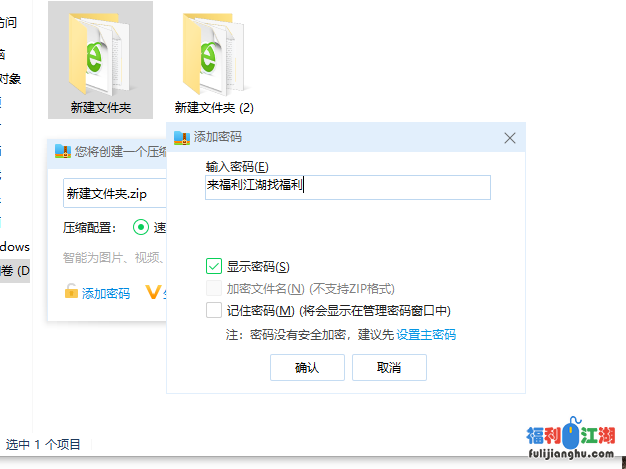Enable the 记住密码(M) checkbox
Screen dimensions: 626x469
tap(213, 310)
